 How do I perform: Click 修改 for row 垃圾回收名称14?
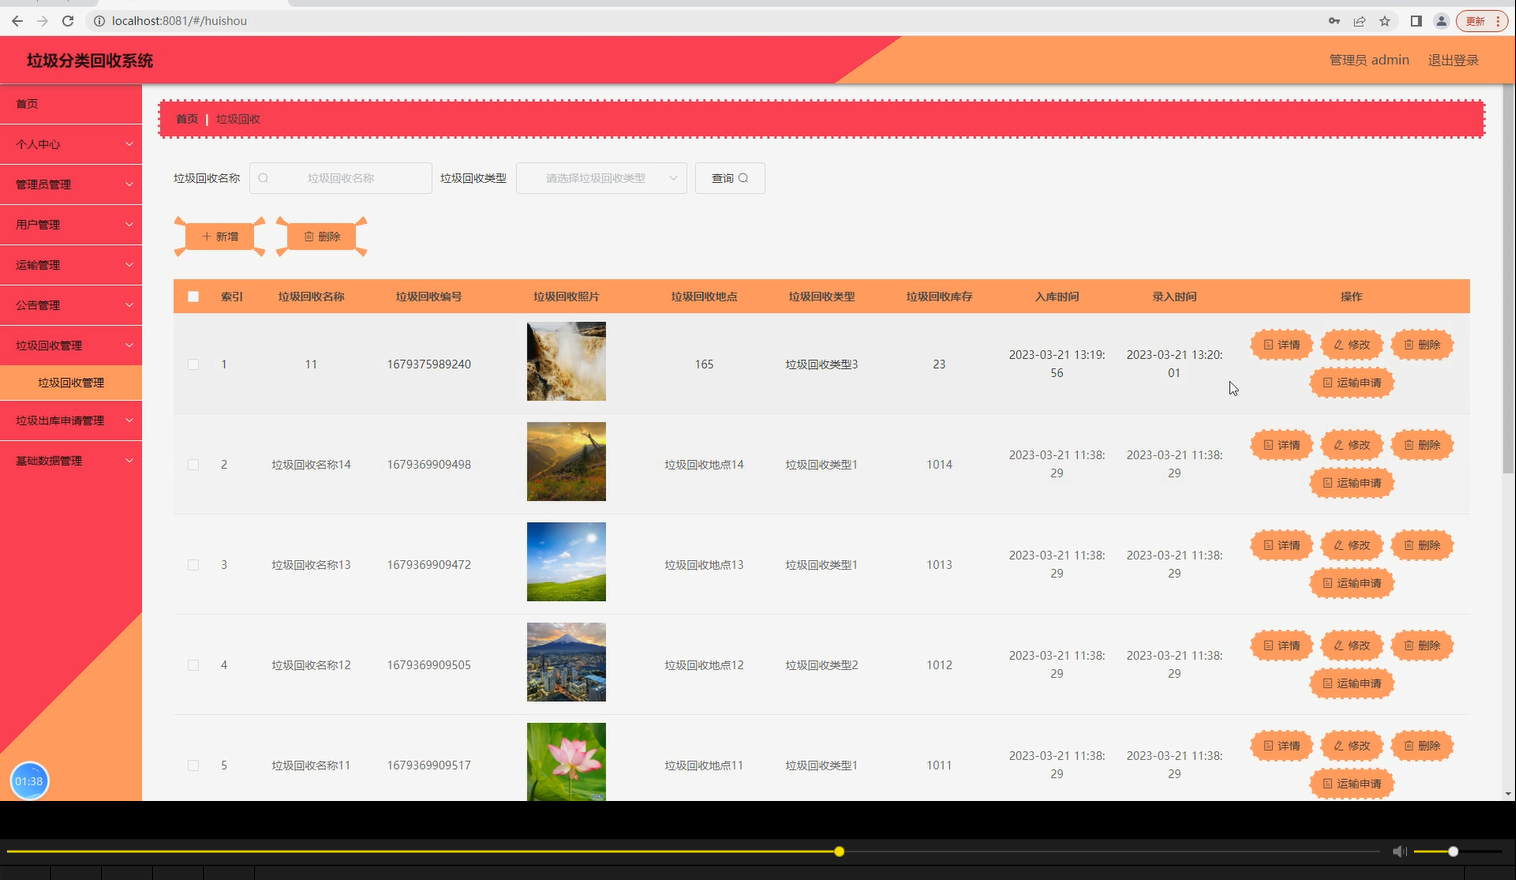1351,445
